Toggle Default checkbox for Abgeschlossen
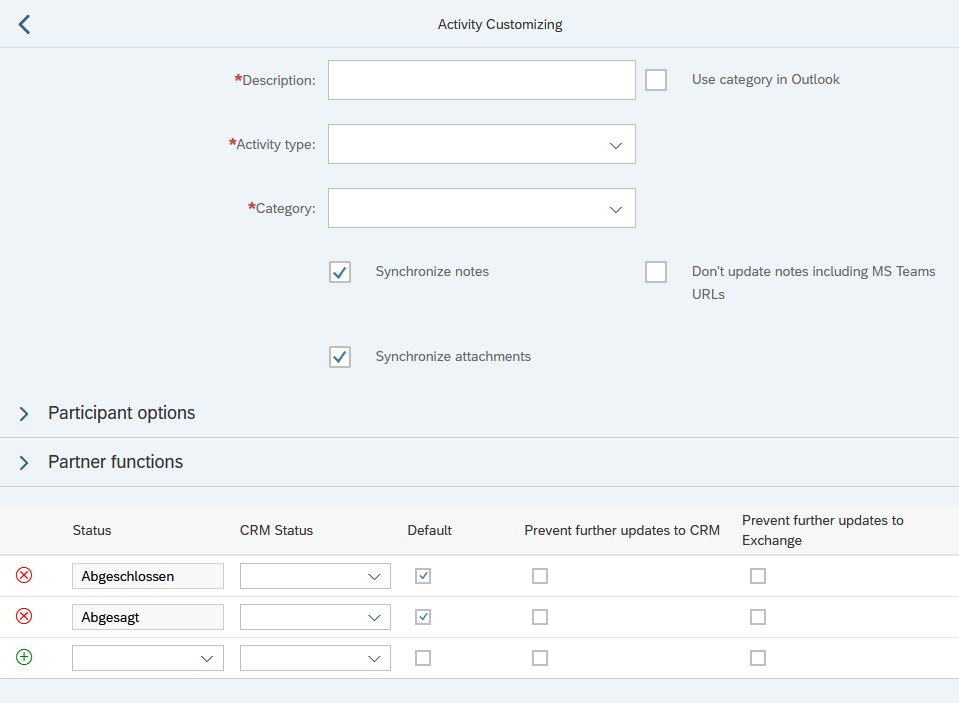Image resolution: width=959 pixels, height=703 pixels. pyautogui.click(x=423, y=576)
